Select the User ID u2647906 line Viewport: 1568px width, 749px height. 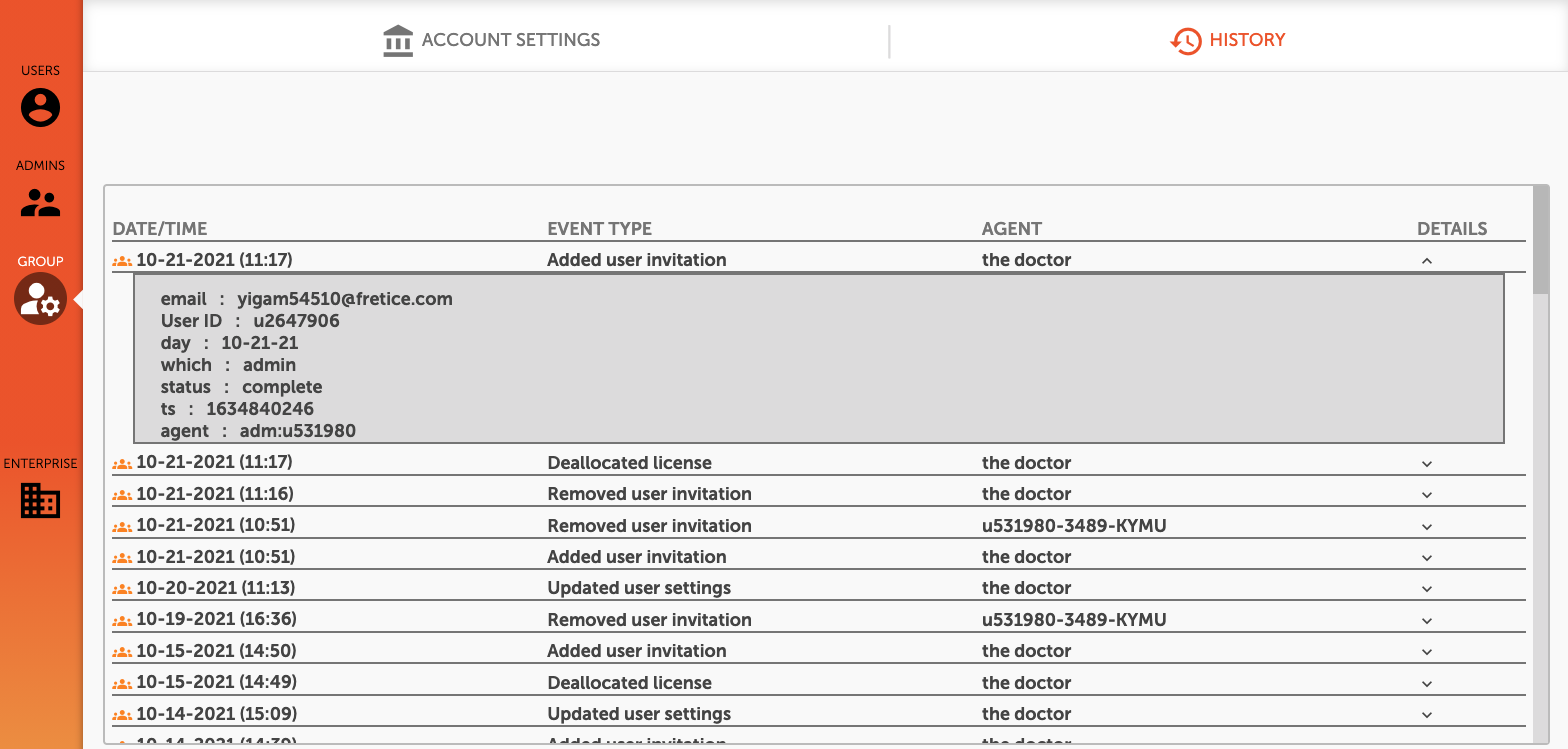click(x=250, y=321)
